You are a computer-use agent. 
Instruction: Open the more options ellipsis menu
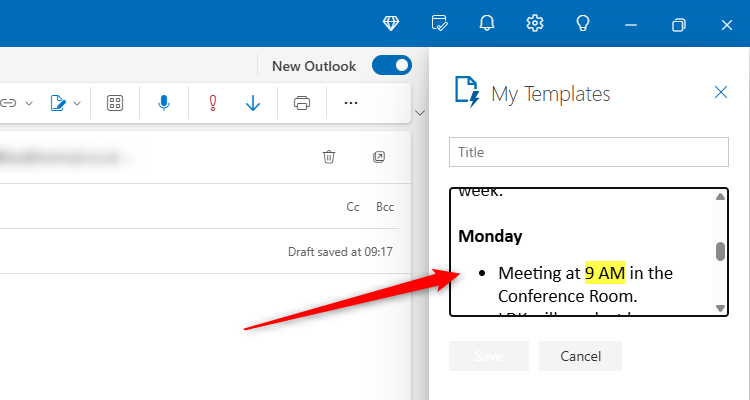tap(350, 102)
